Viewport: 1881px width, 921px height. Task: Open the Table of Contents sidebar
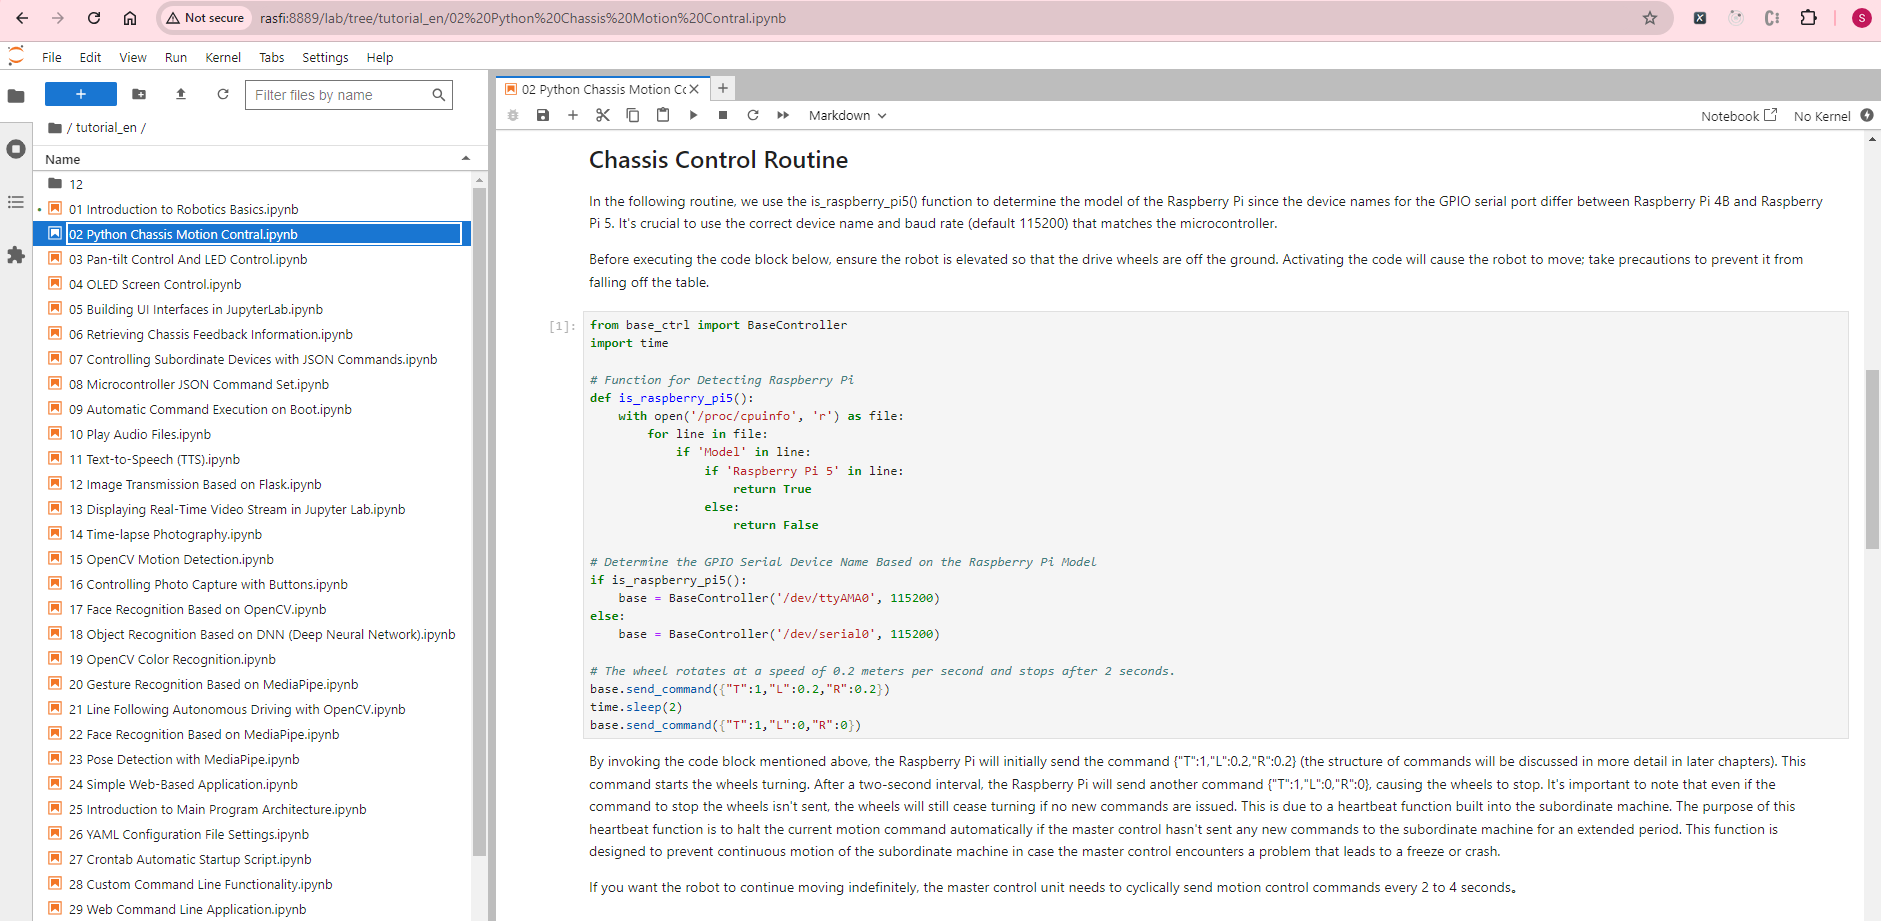coord(16,202)
